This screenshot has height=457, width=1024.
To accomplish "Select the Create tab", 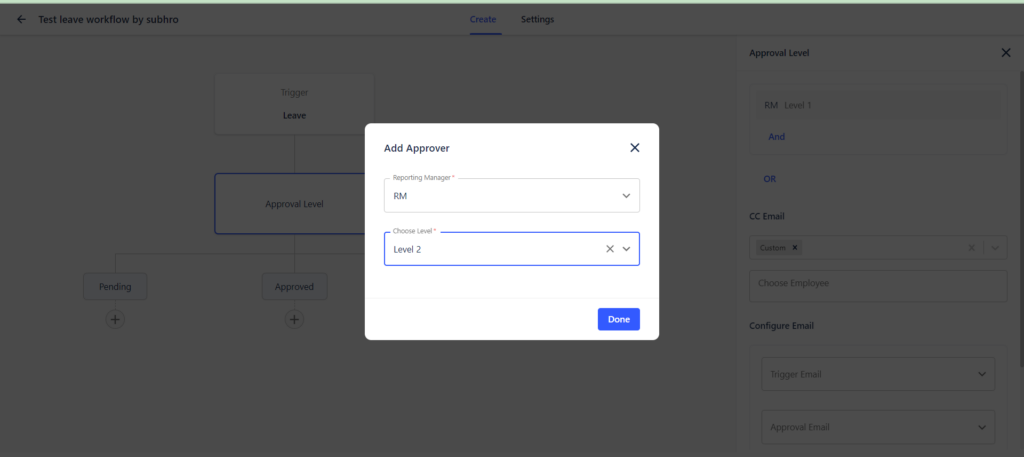I will (483, 20).
